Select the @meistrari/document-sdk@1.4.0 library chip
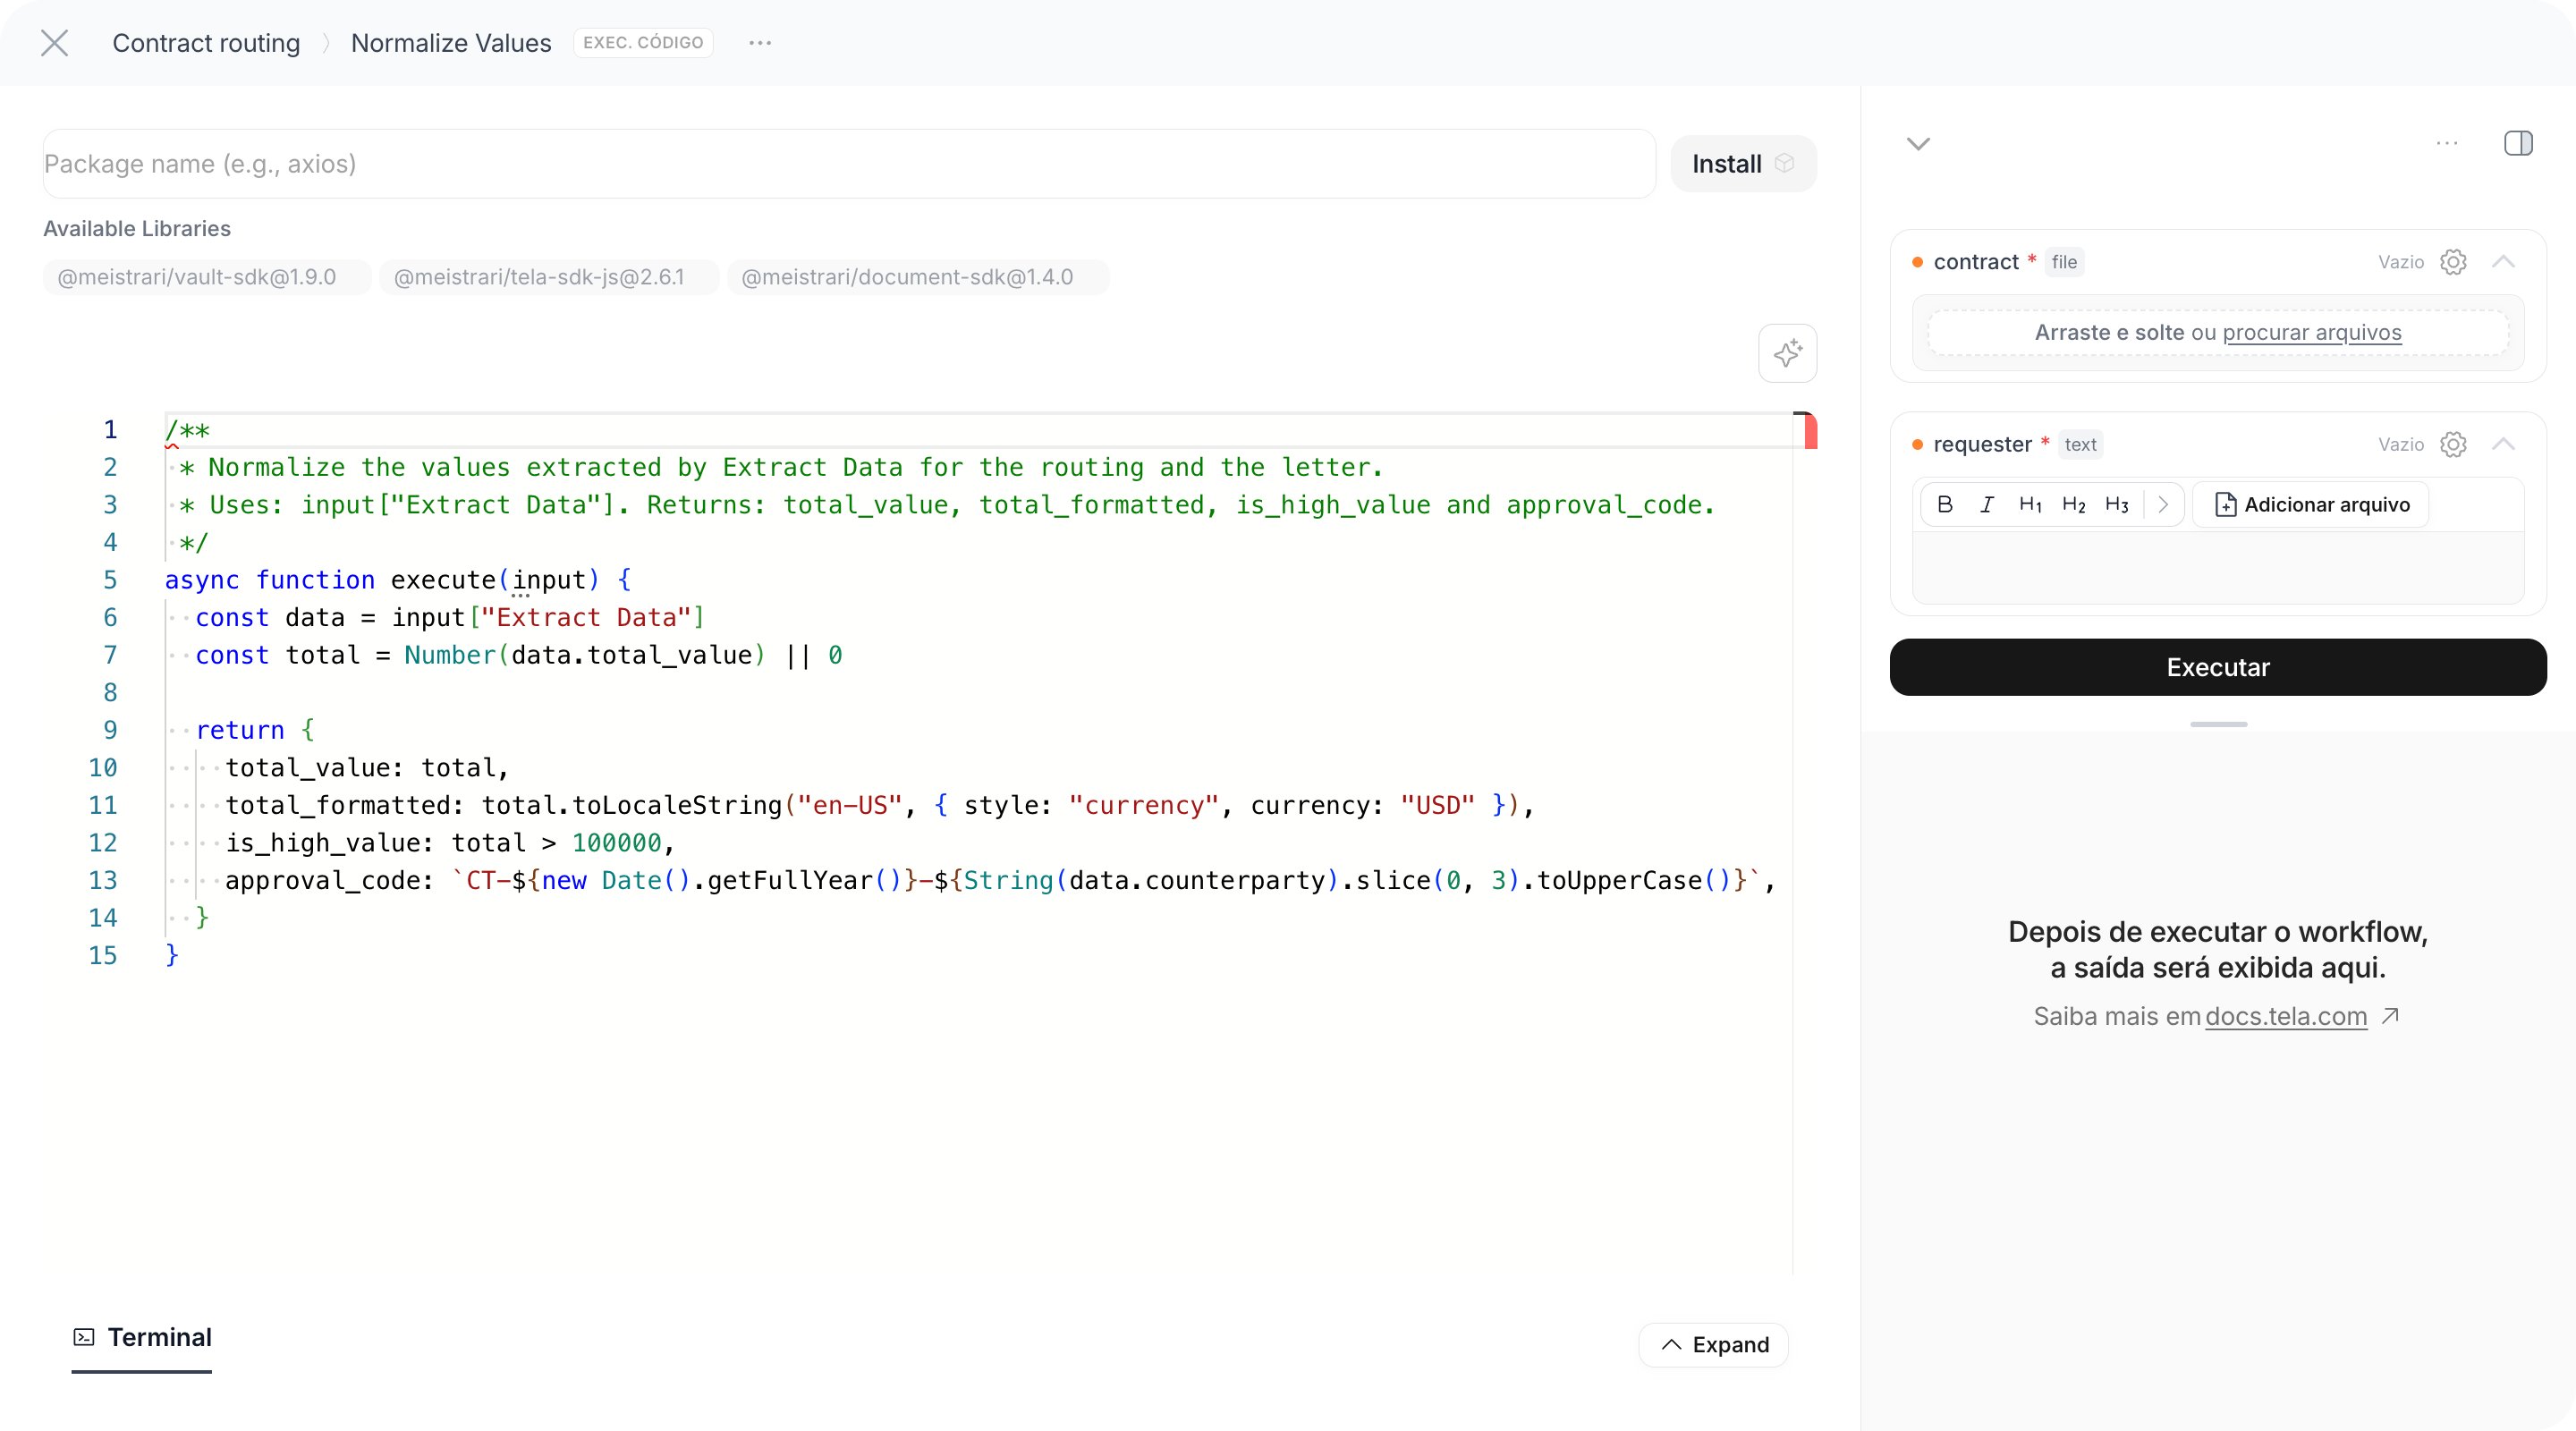This screenshot has height=1431, width=2576. [917, 277]
